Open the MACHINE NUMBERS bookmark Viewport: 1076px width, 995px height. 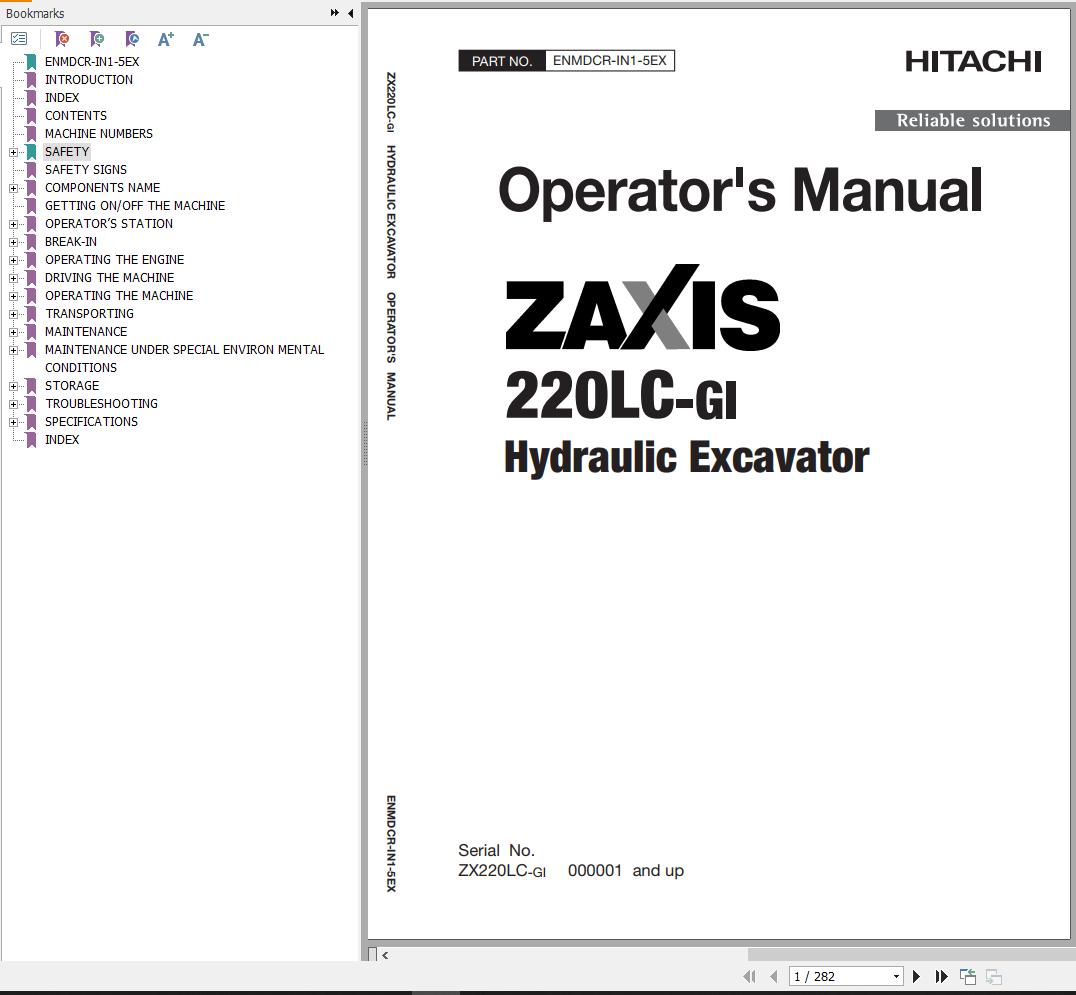click(x=99, y=134)
